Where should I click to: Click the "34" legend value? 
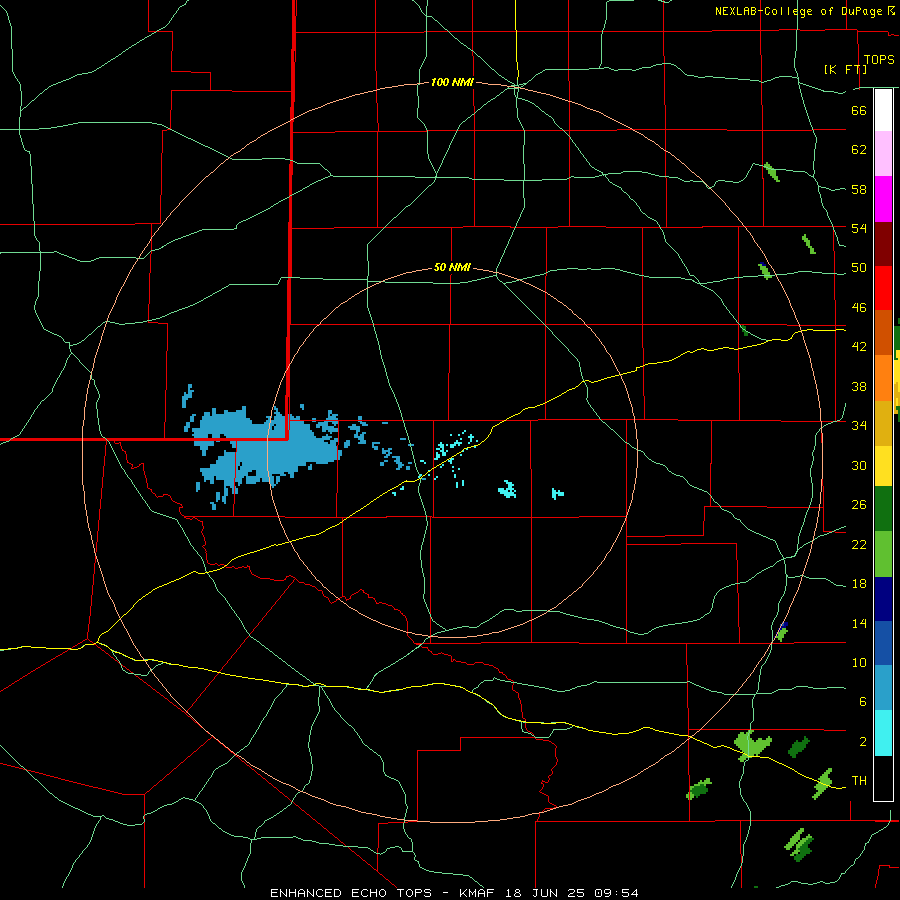(859, 425)
